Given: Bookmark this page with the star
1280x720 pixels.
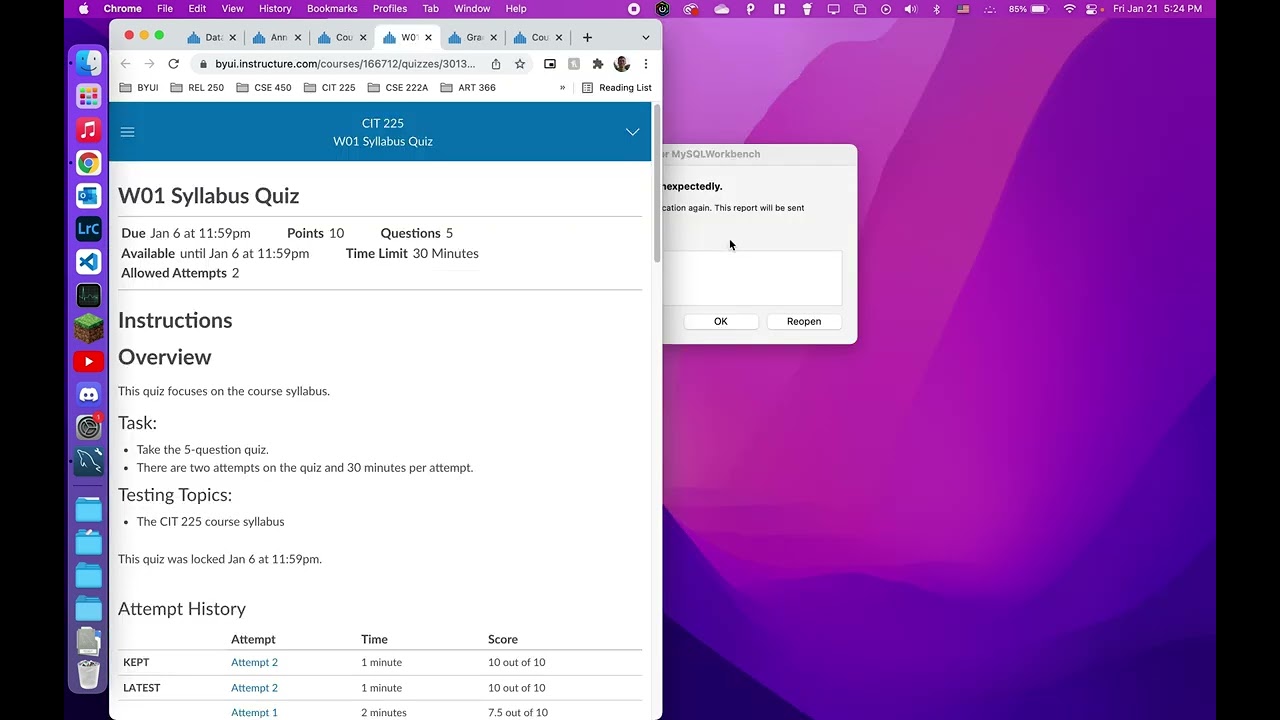Looking at the screenshot, I should click(520, 64).
